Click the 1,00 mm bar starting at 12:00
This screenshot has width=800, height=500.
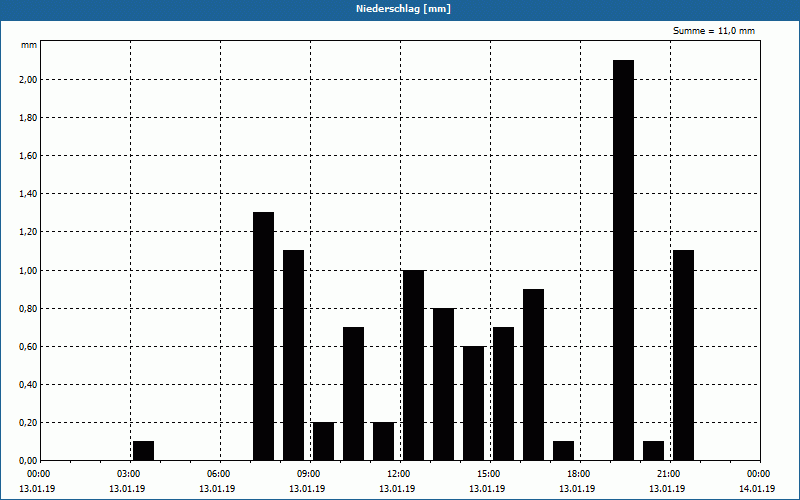[413, 365]
